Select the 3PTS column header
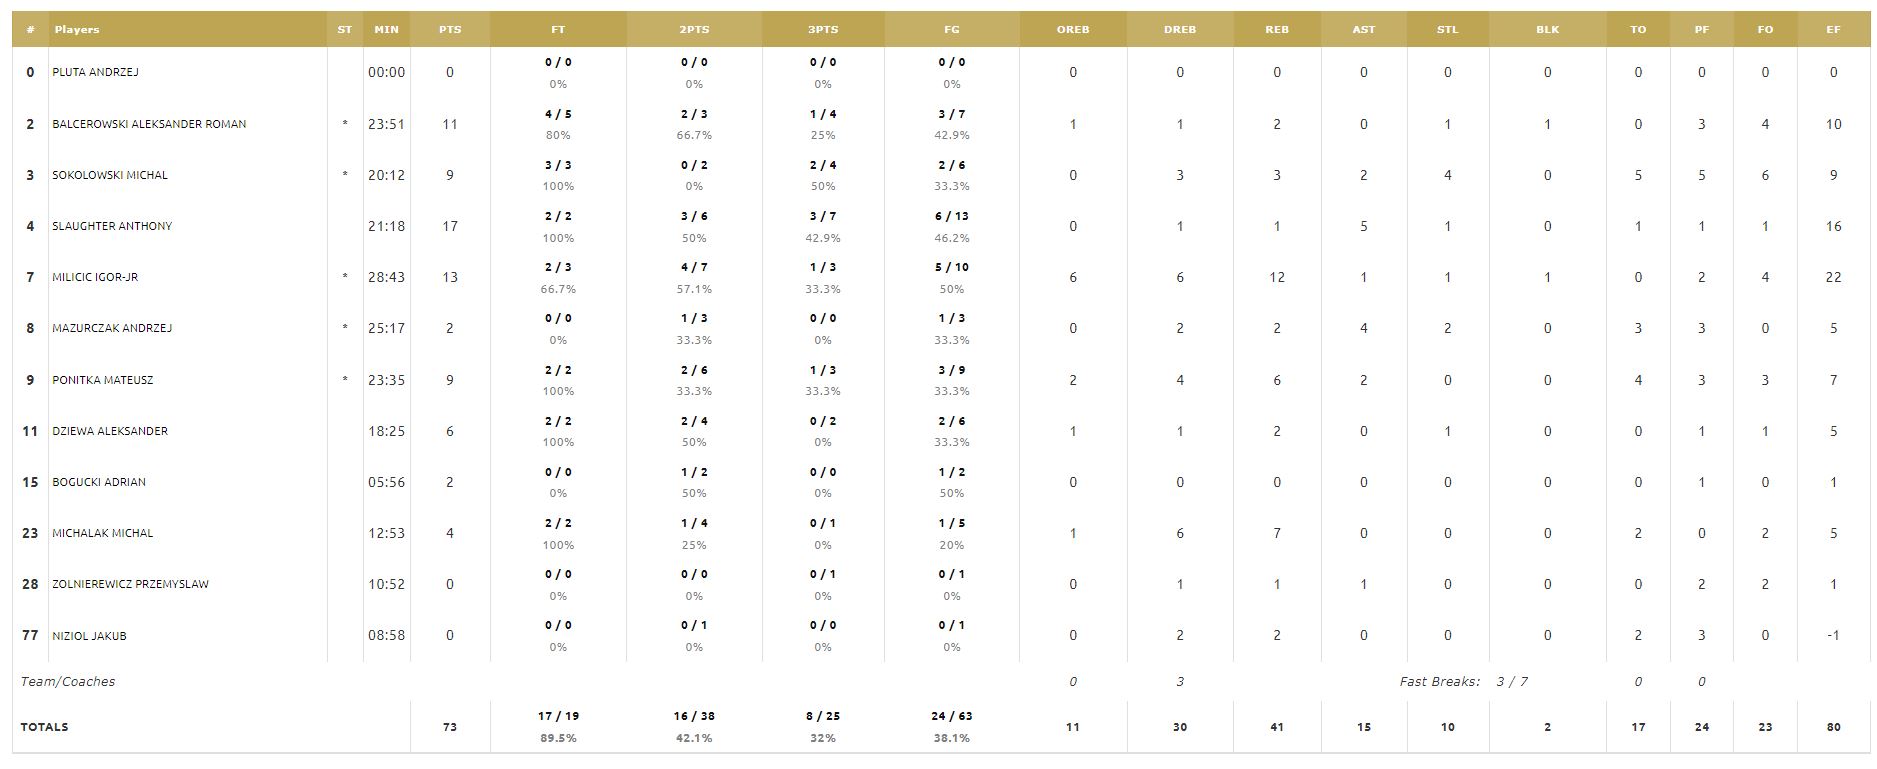Screen dimensions: 1877x769 coord(823,30)
